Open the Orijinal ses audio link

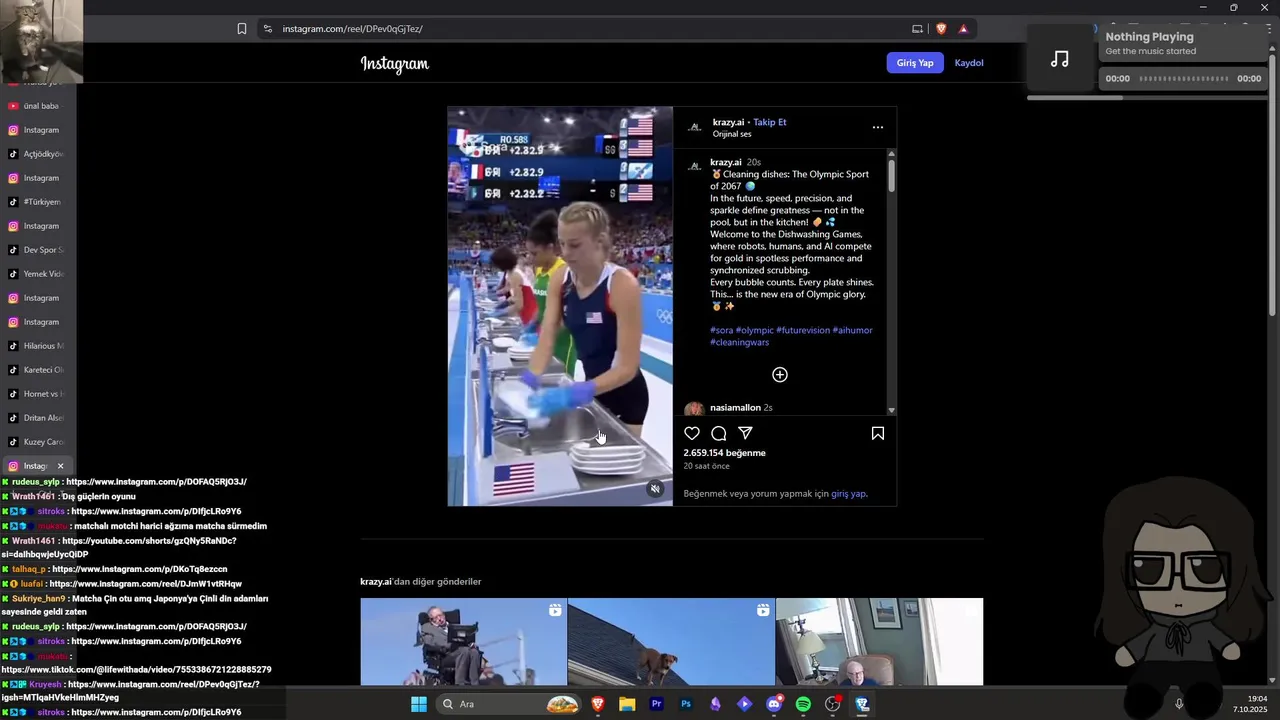tap(732, 134)
